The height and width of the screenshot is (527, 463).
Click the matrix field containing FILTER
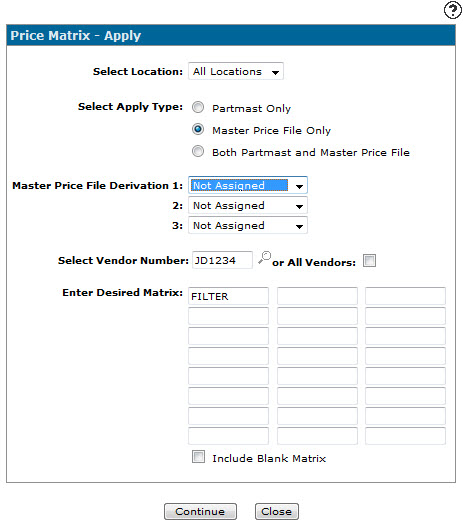(x=228, y=296)
